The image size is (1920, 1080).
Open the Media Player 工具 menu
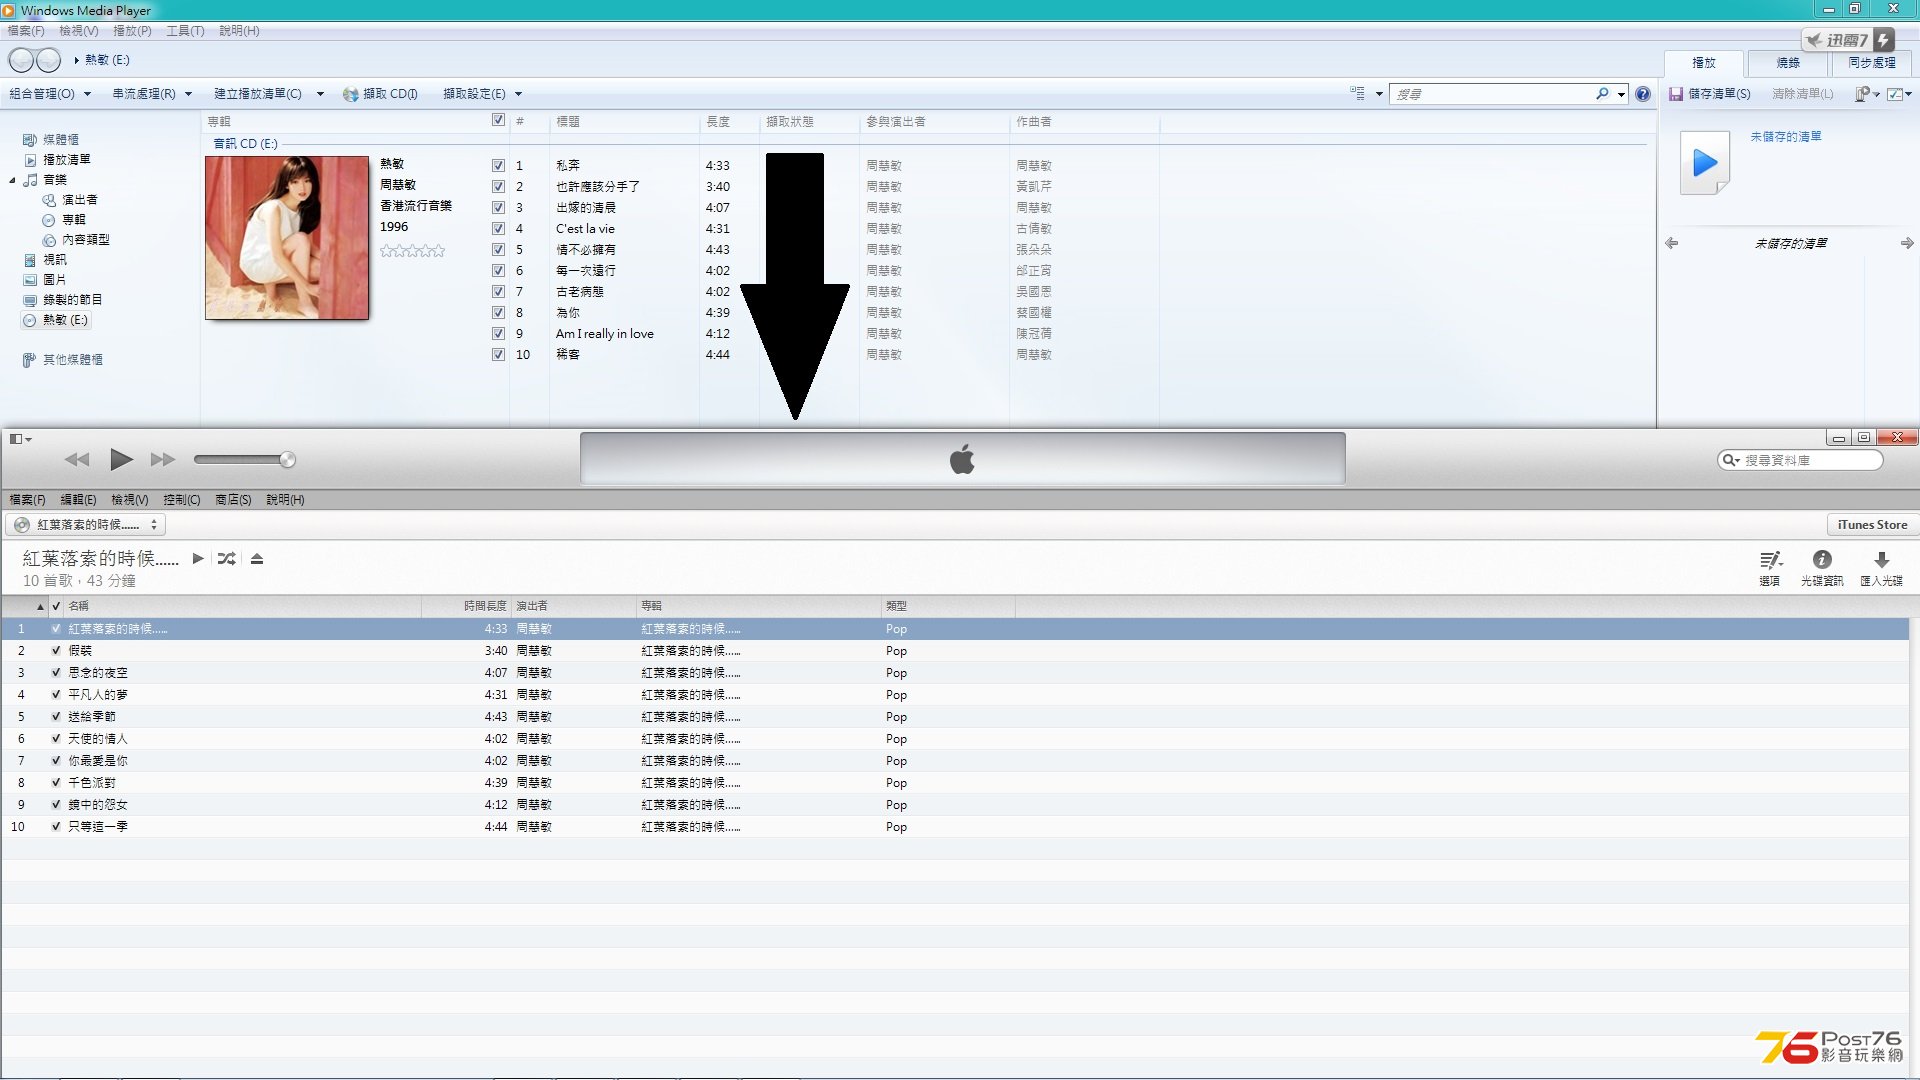click(185, 31)
